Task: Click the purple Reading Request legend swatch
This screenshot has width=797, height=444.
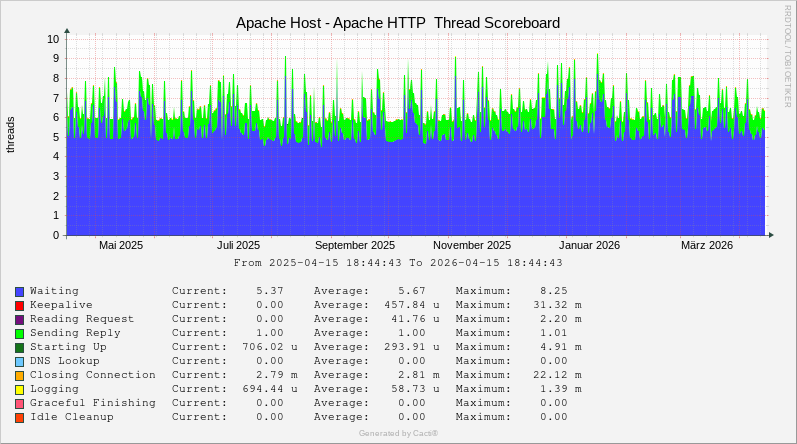Action: [19, 319]
